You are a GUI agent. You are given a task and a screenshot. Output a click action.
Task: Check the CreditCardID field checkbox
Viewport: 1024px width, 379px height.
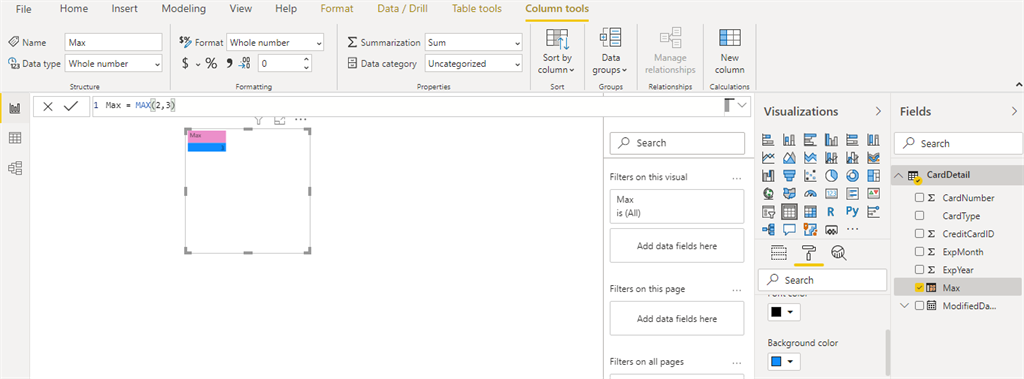pyautogui.click(x=920, y=234)
